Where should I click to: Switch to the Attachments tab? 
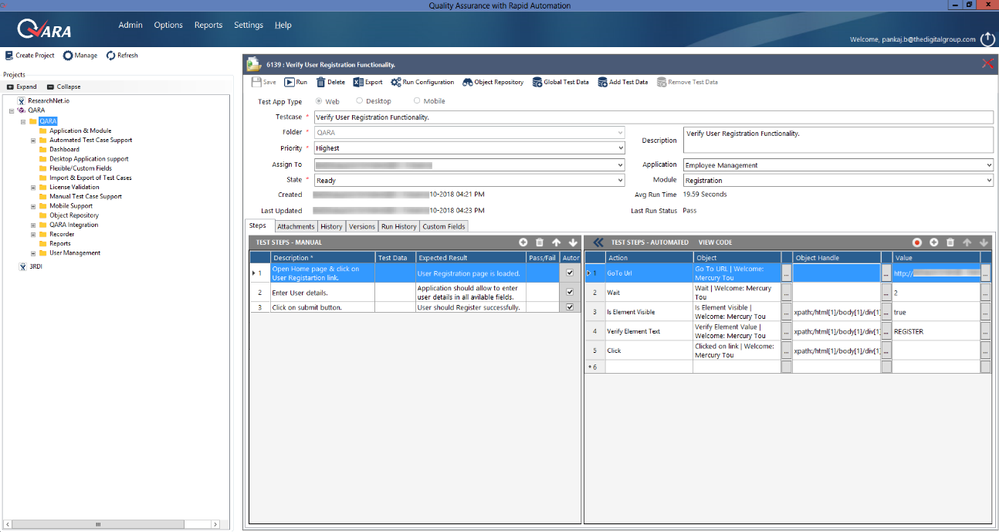(296, 226)
